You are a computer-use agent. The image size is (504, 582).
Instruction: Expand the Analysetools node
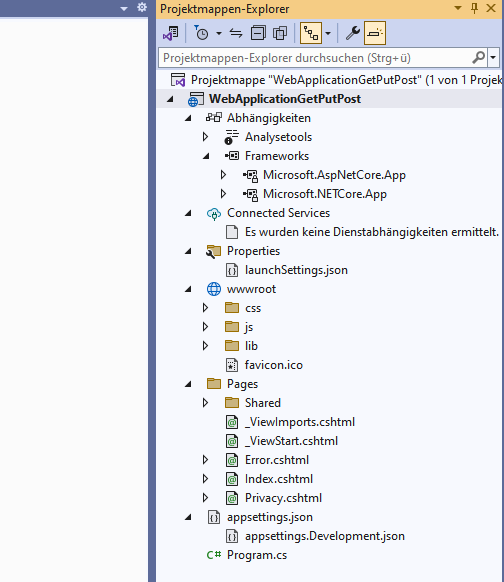[205, 137]
